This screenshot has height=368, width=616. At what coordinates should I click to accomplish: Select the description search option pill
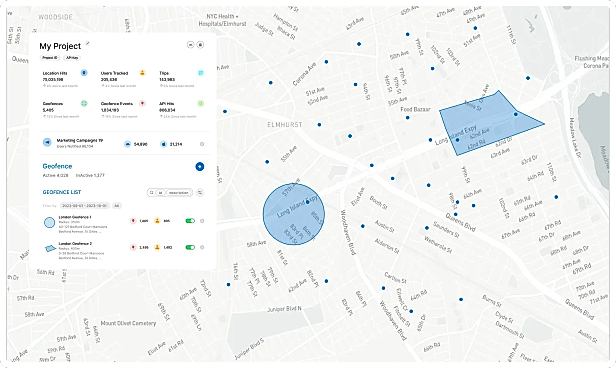pos(179,192)
